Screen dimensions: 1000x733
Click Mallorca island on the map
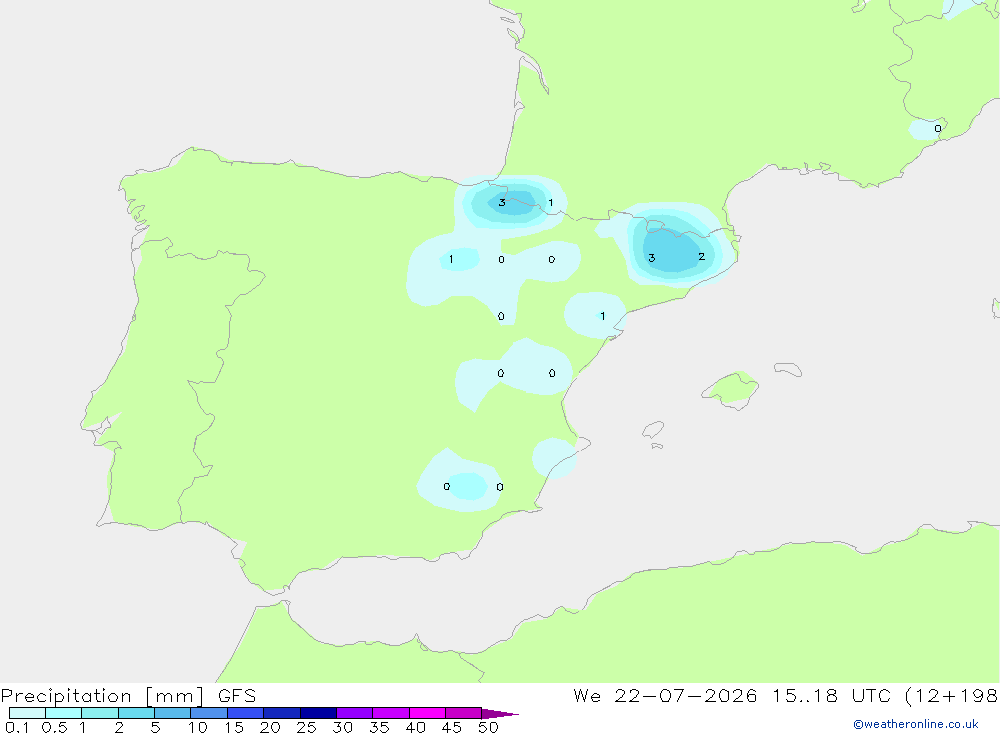point(731,388)
